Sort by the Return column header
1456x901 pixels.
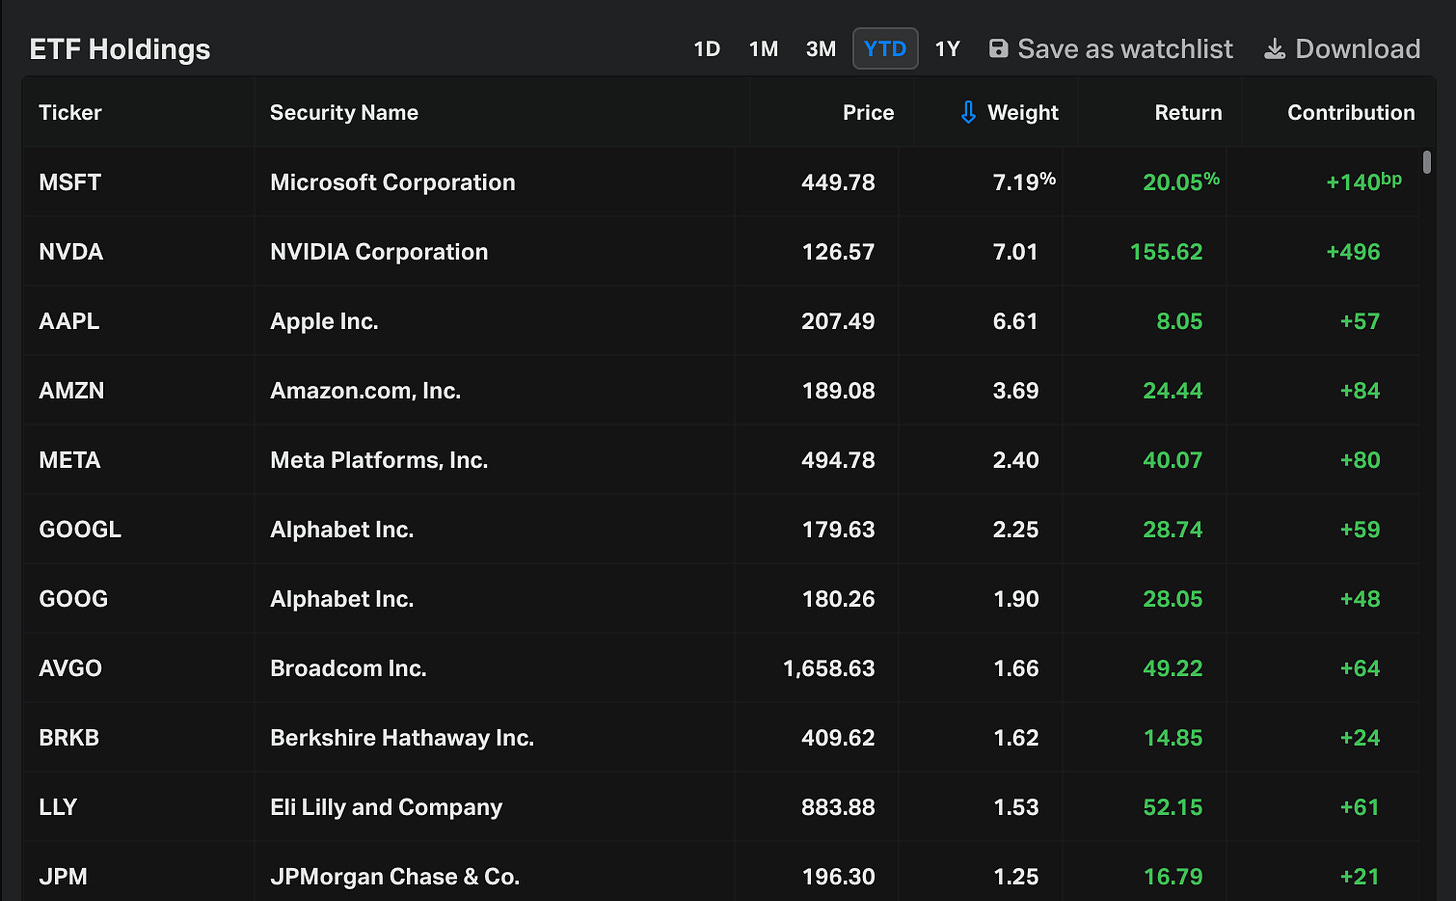coord(1188,113)
